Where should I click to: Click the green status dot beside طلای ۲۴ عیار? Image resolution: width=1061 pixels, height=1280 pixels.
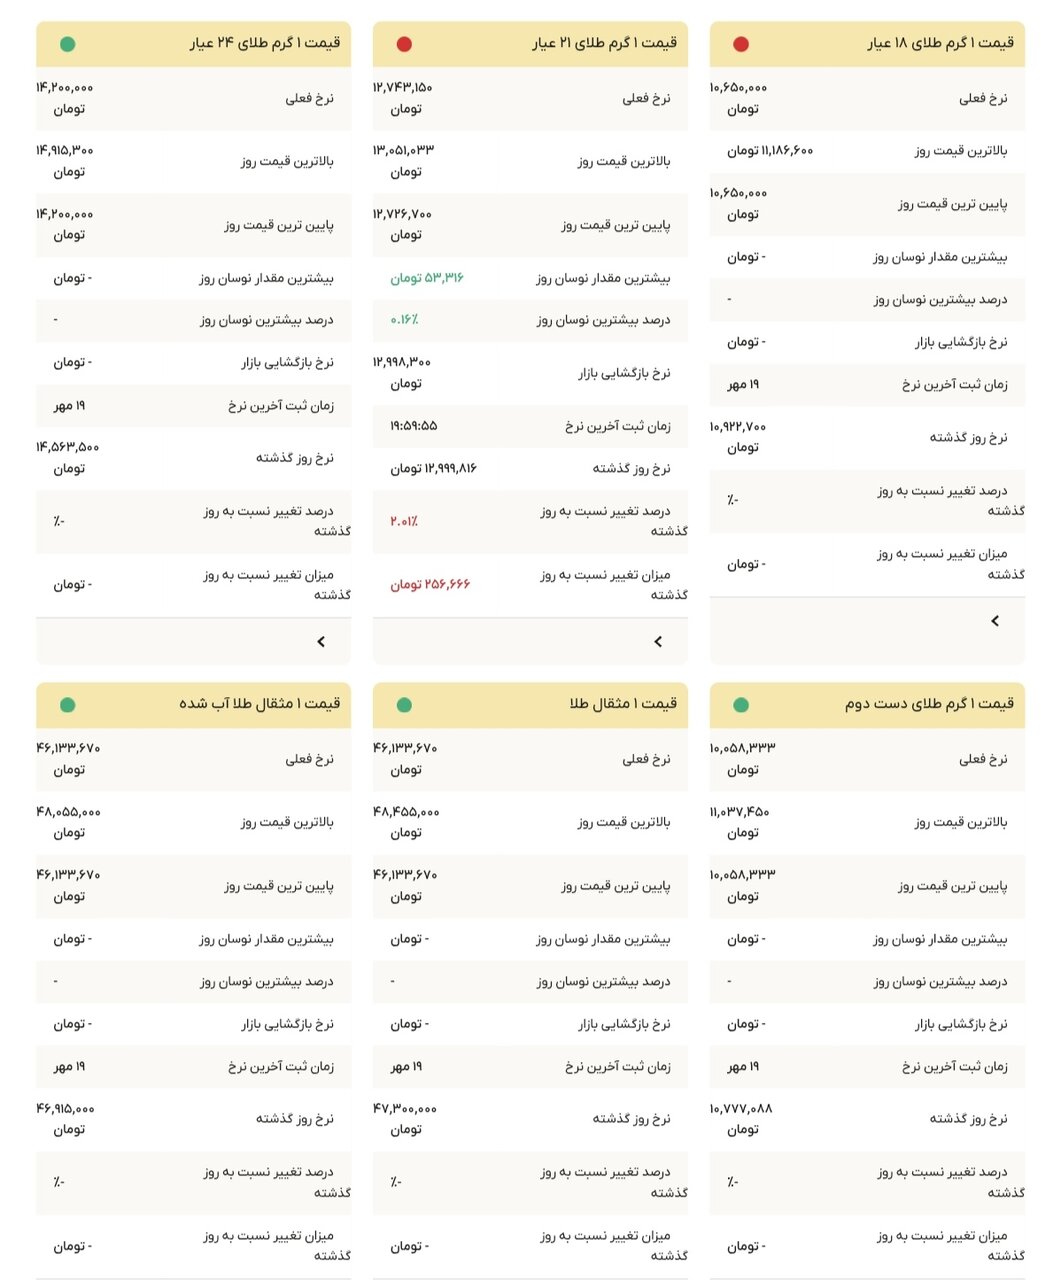(x=67, y=44)
